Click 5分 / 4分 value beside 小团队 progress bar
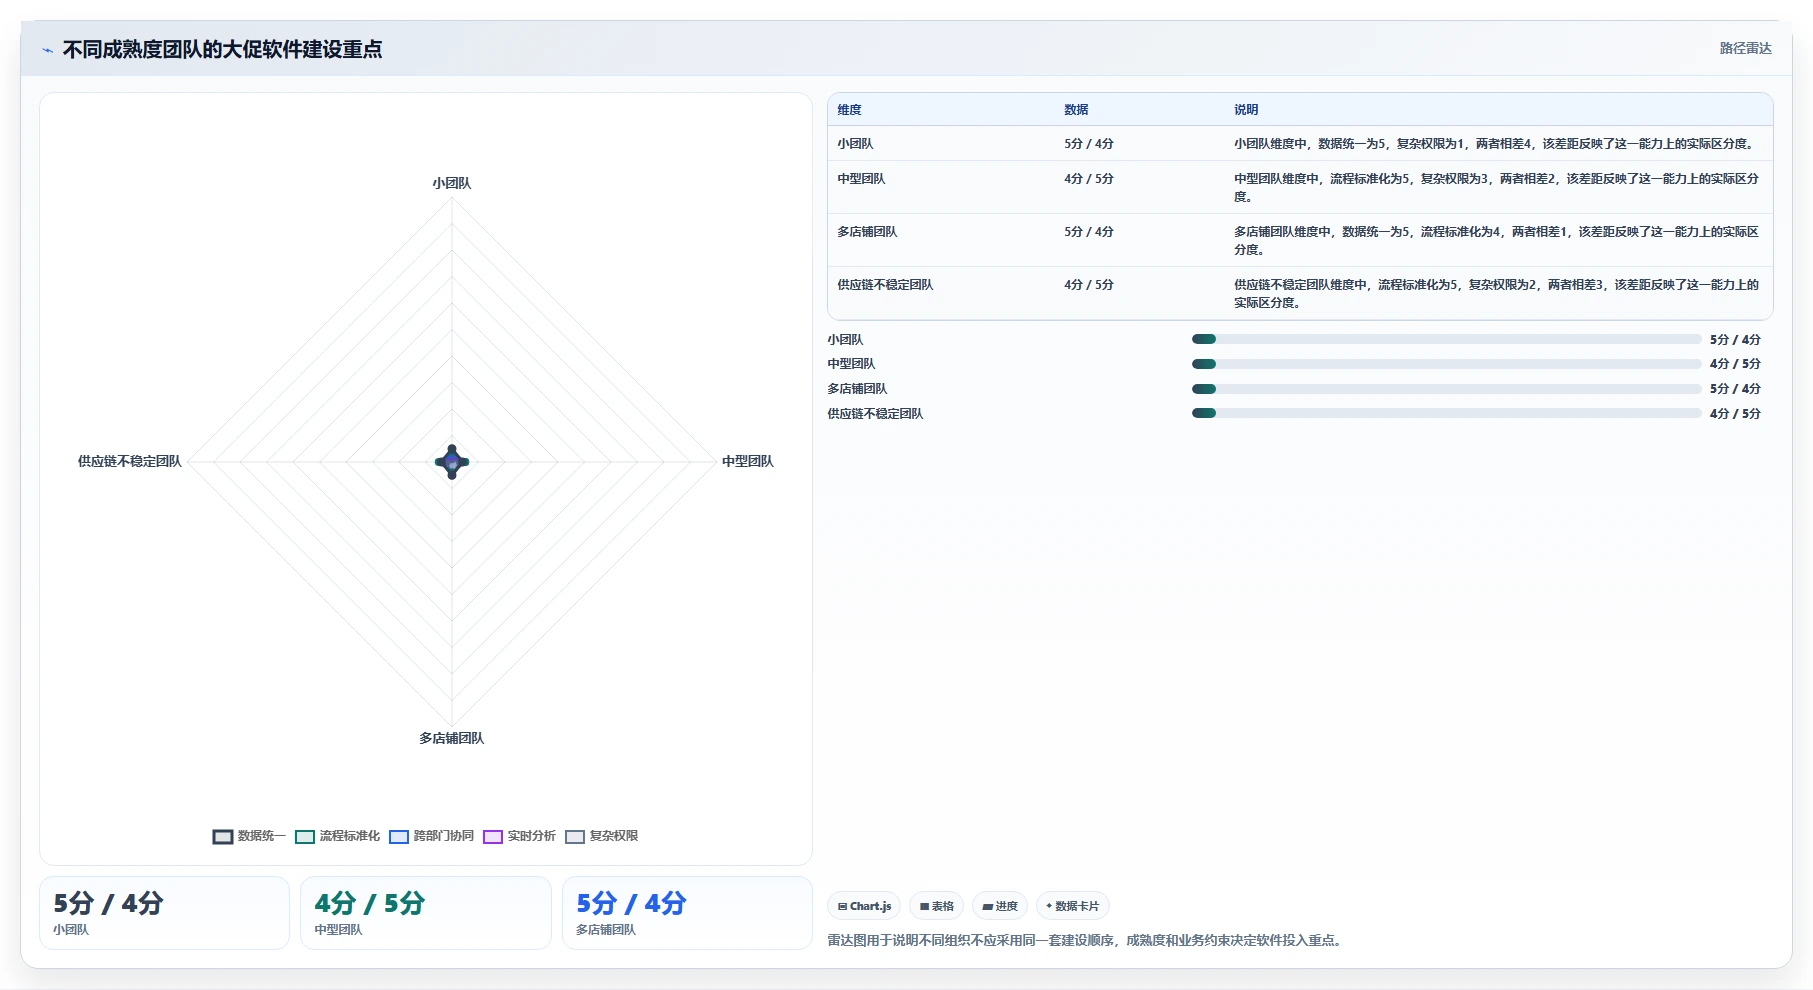Viewport: 1813px width, 990px height. [1735, 340]
